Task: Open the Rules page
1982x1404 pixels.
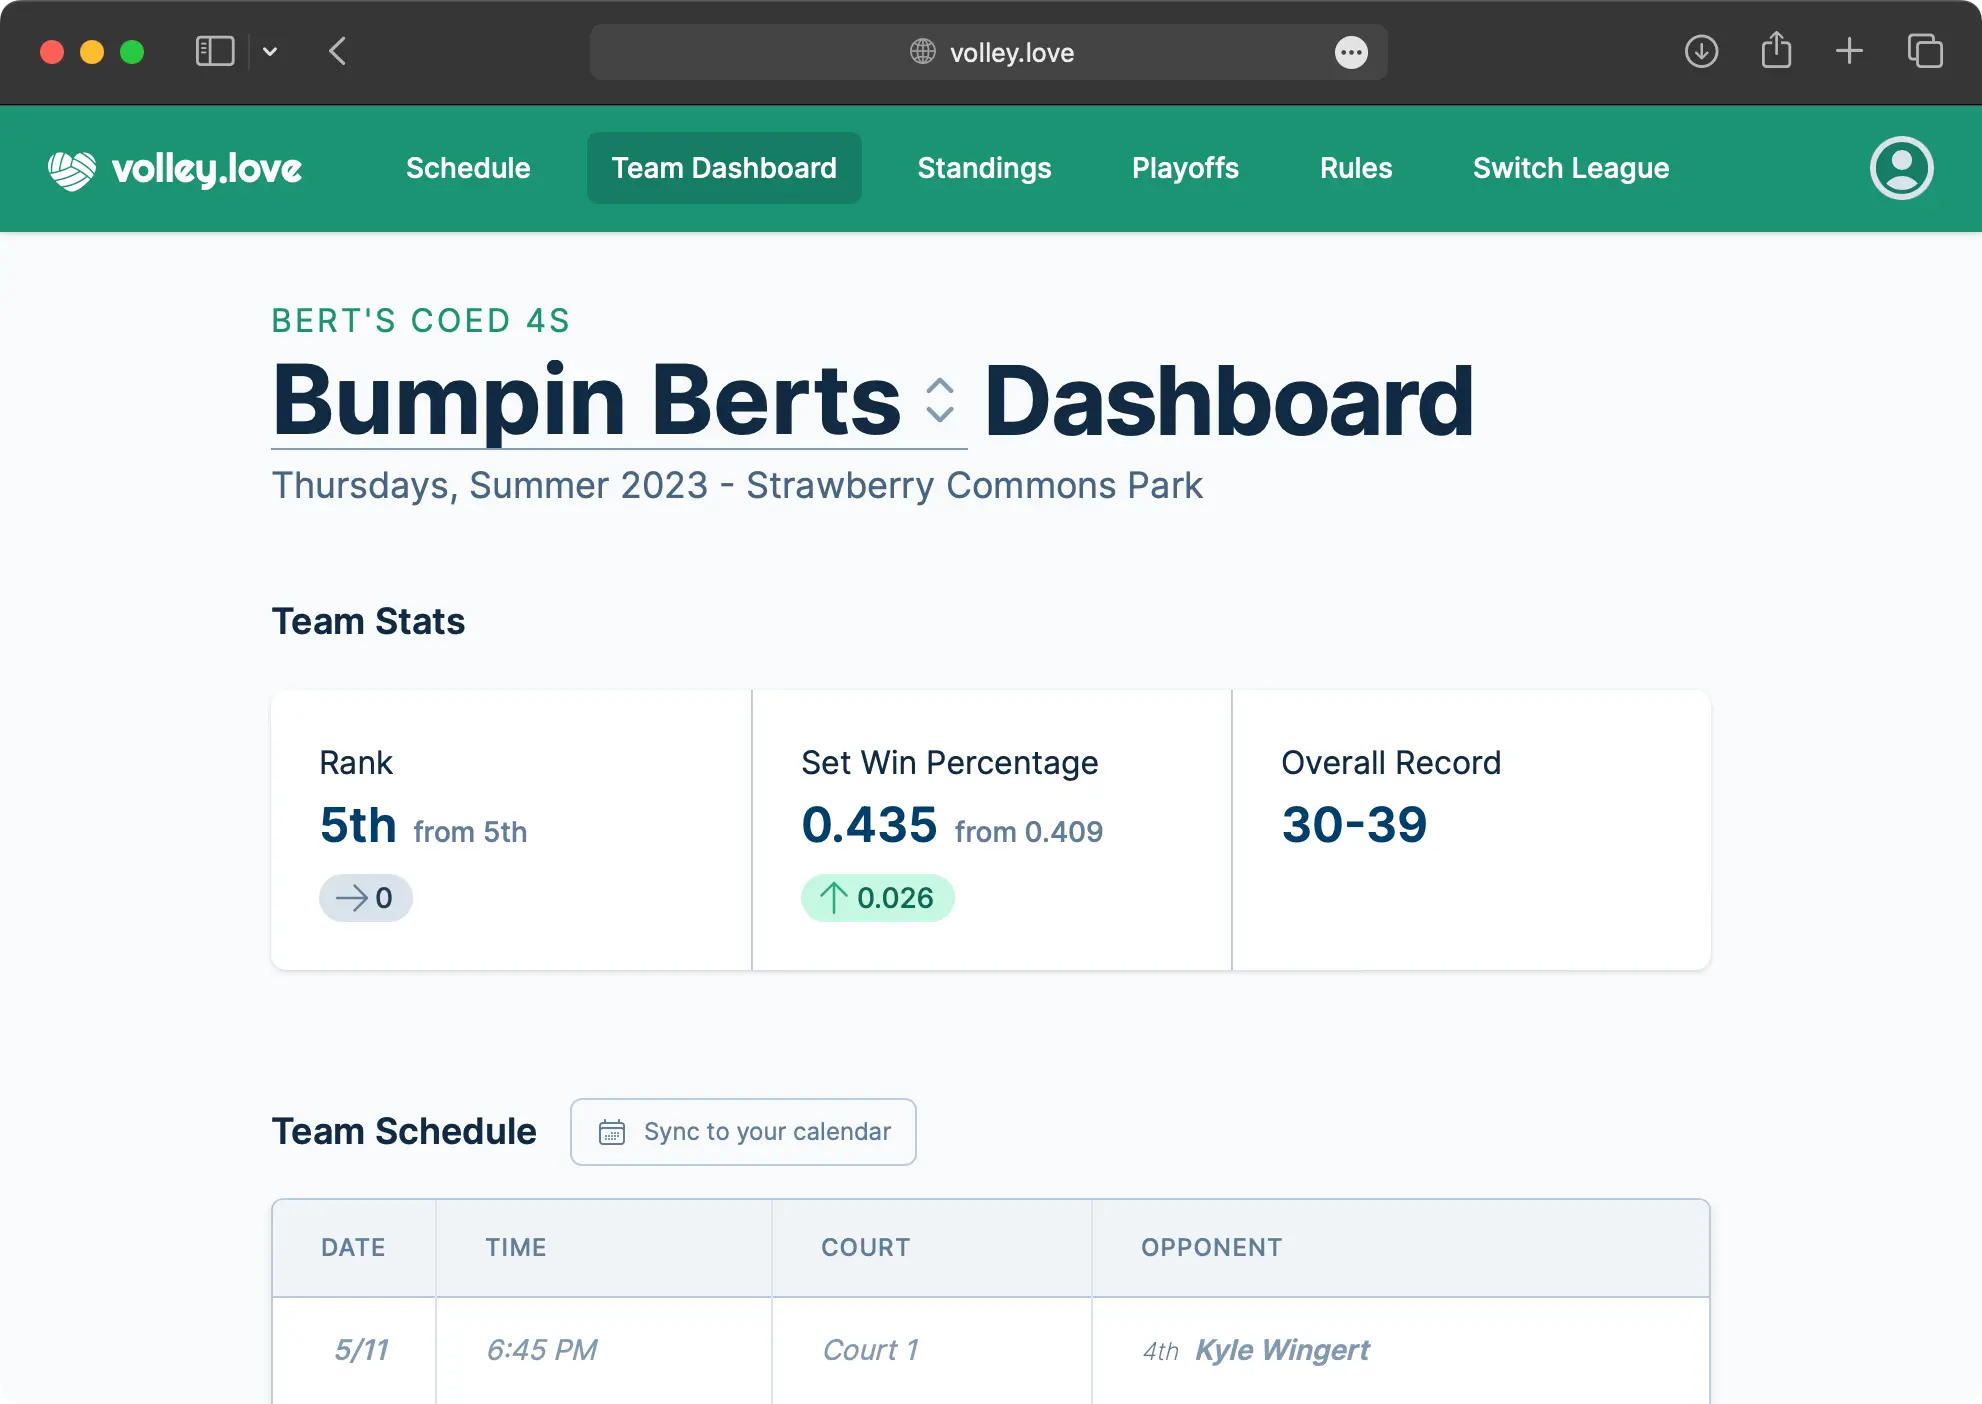Action: (1355, 168)
